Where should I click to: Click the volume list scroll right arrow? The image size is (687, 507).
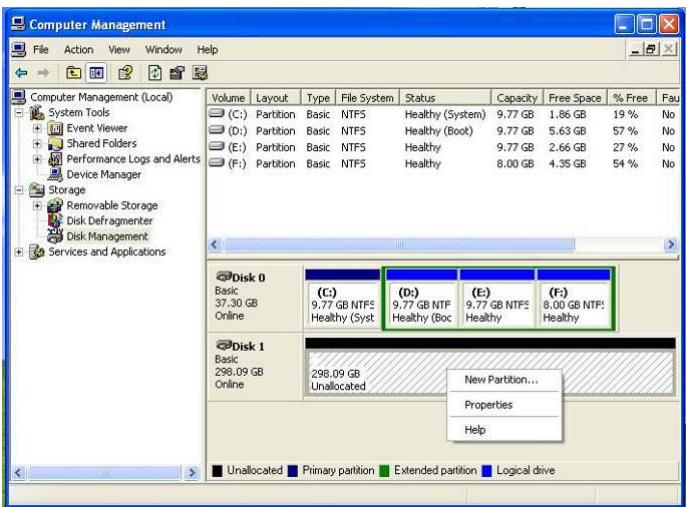(671, 245)
